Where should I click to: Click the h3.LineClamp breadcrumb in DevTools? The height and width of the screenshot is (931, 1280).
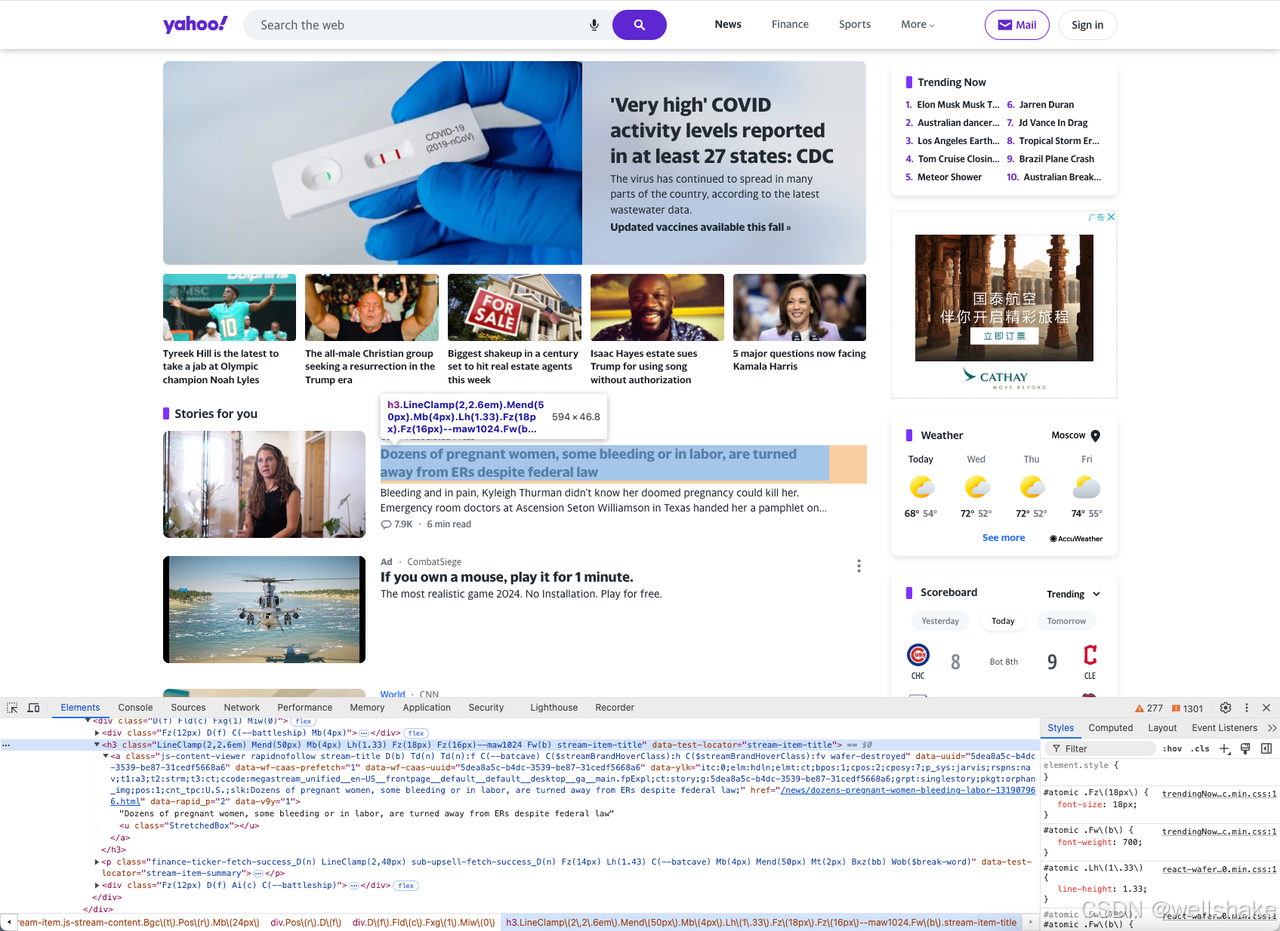coord(761,922)
